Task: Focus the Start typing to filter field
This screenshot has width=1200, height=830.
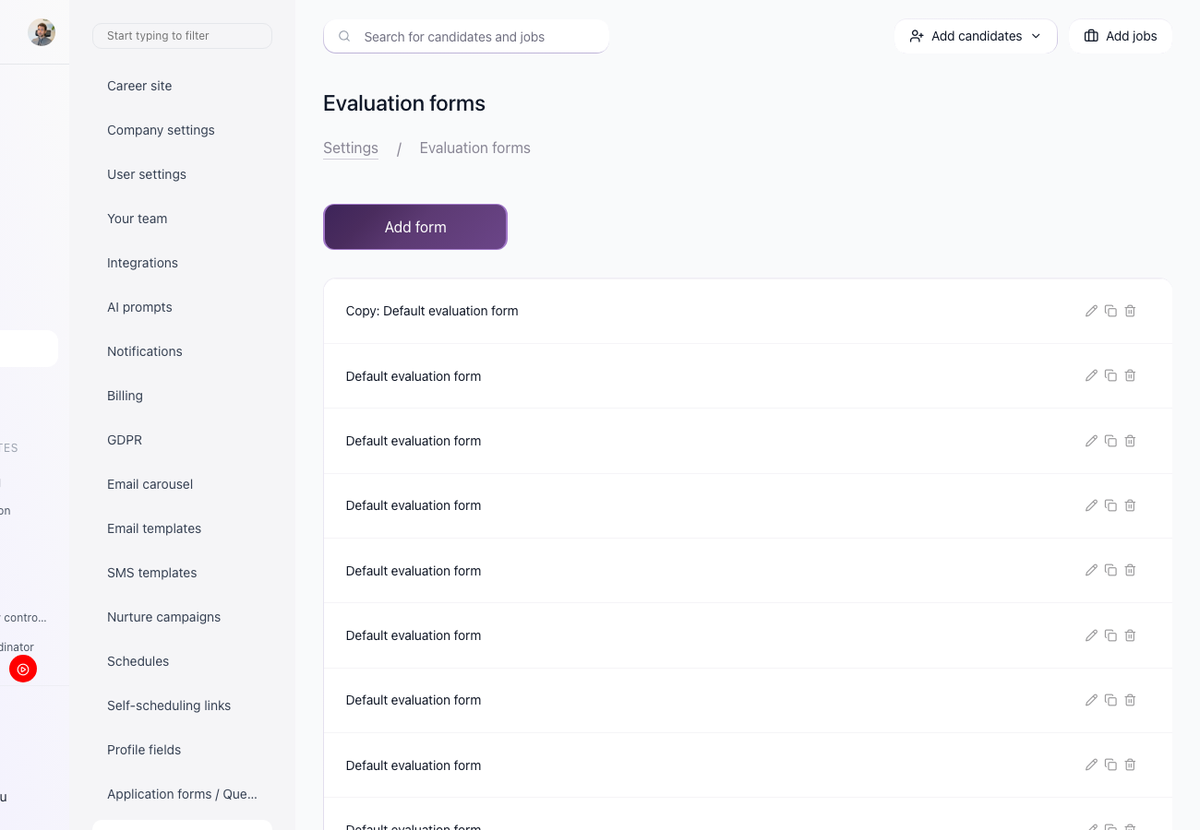Action: (x=182, y=35)
